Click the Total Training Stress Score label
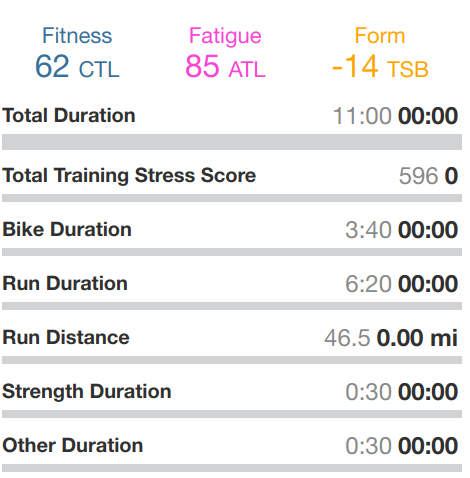Image resolution: width=470 pixels, height=478 pixels. (129, 176)
